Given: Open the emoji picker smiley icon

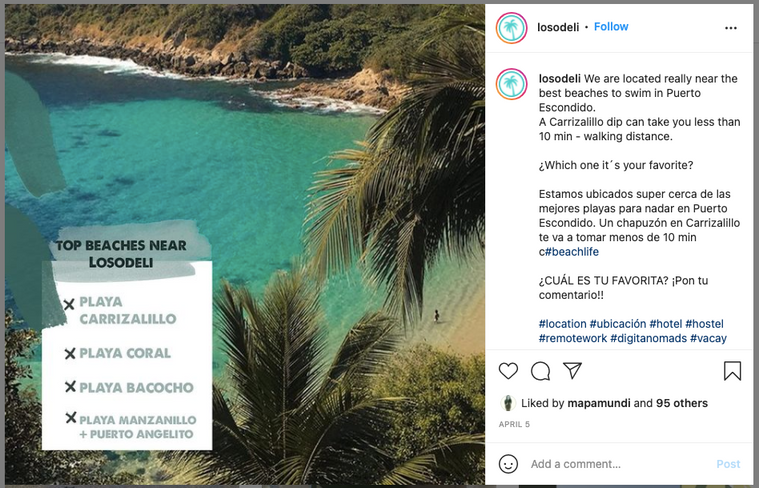Looking at the screenshot, I should [x=508, y=464].
